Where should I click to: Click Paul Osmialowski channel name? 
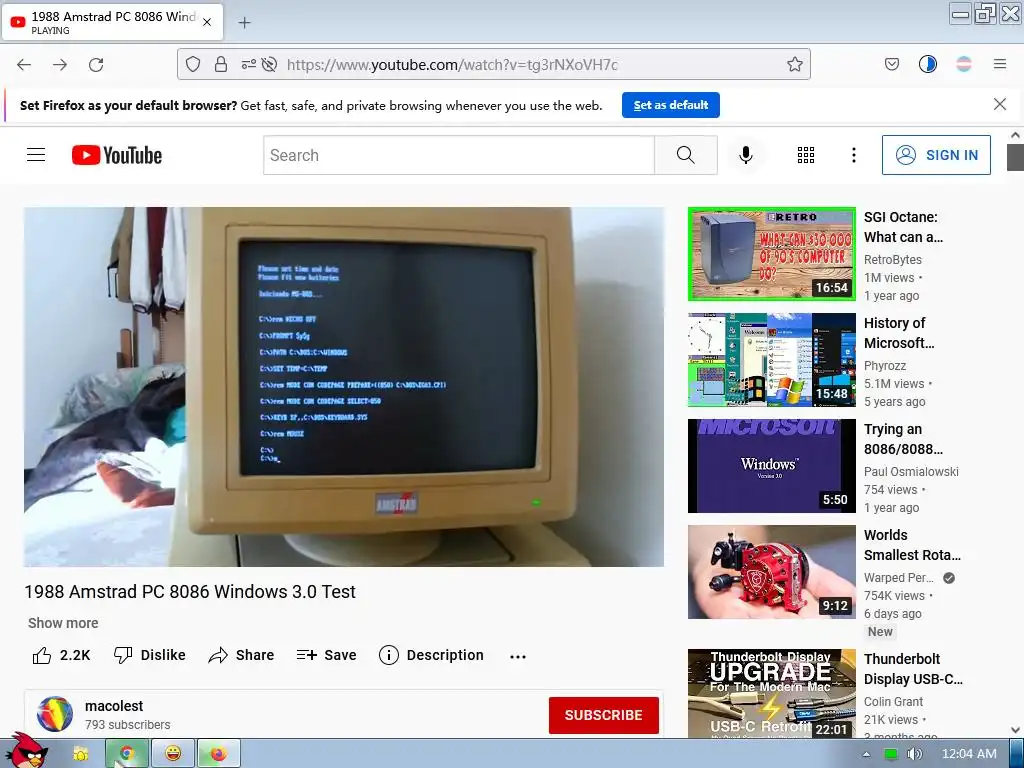pyautogui.click(x=911, y=472)
